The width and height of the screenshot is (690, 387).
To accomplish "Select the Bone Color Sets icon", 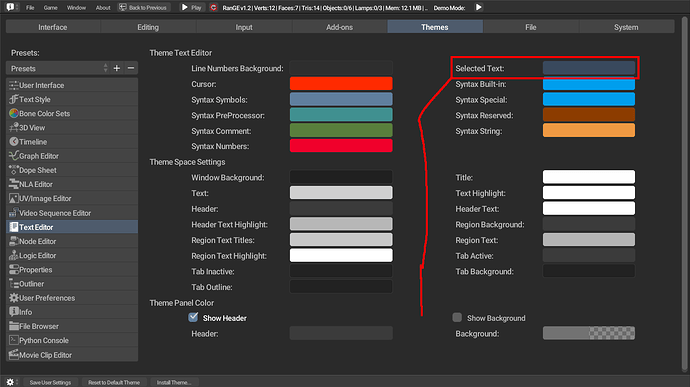I will pos(14,113).
